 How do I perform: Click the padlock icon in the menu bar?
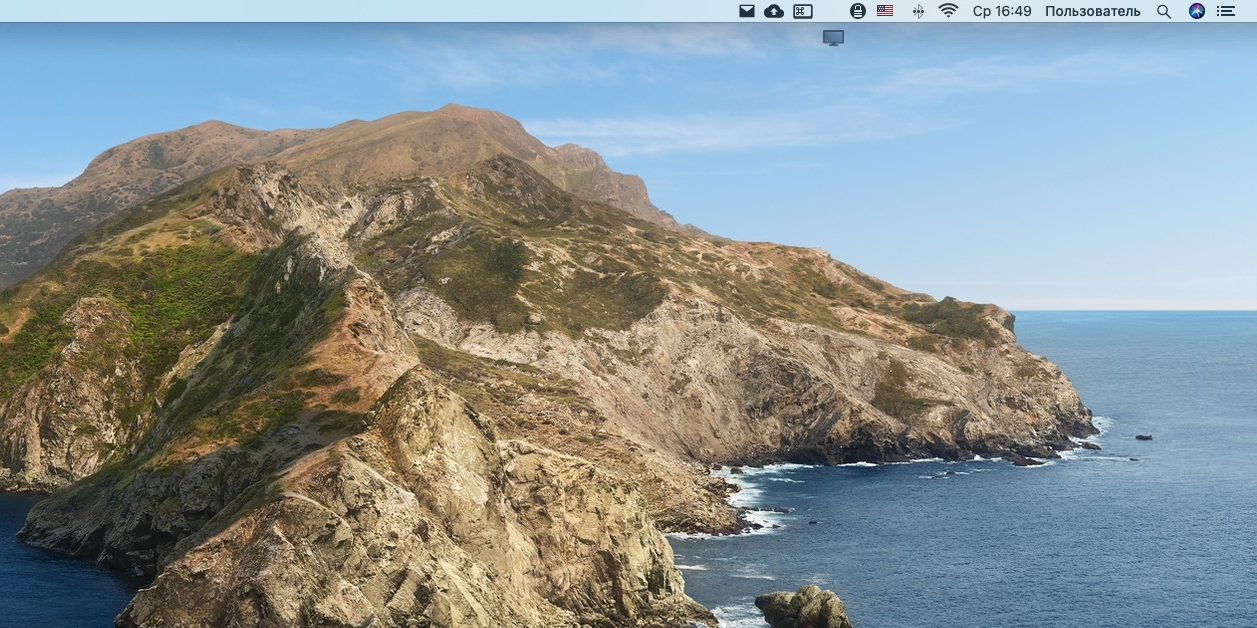[858, 11]
